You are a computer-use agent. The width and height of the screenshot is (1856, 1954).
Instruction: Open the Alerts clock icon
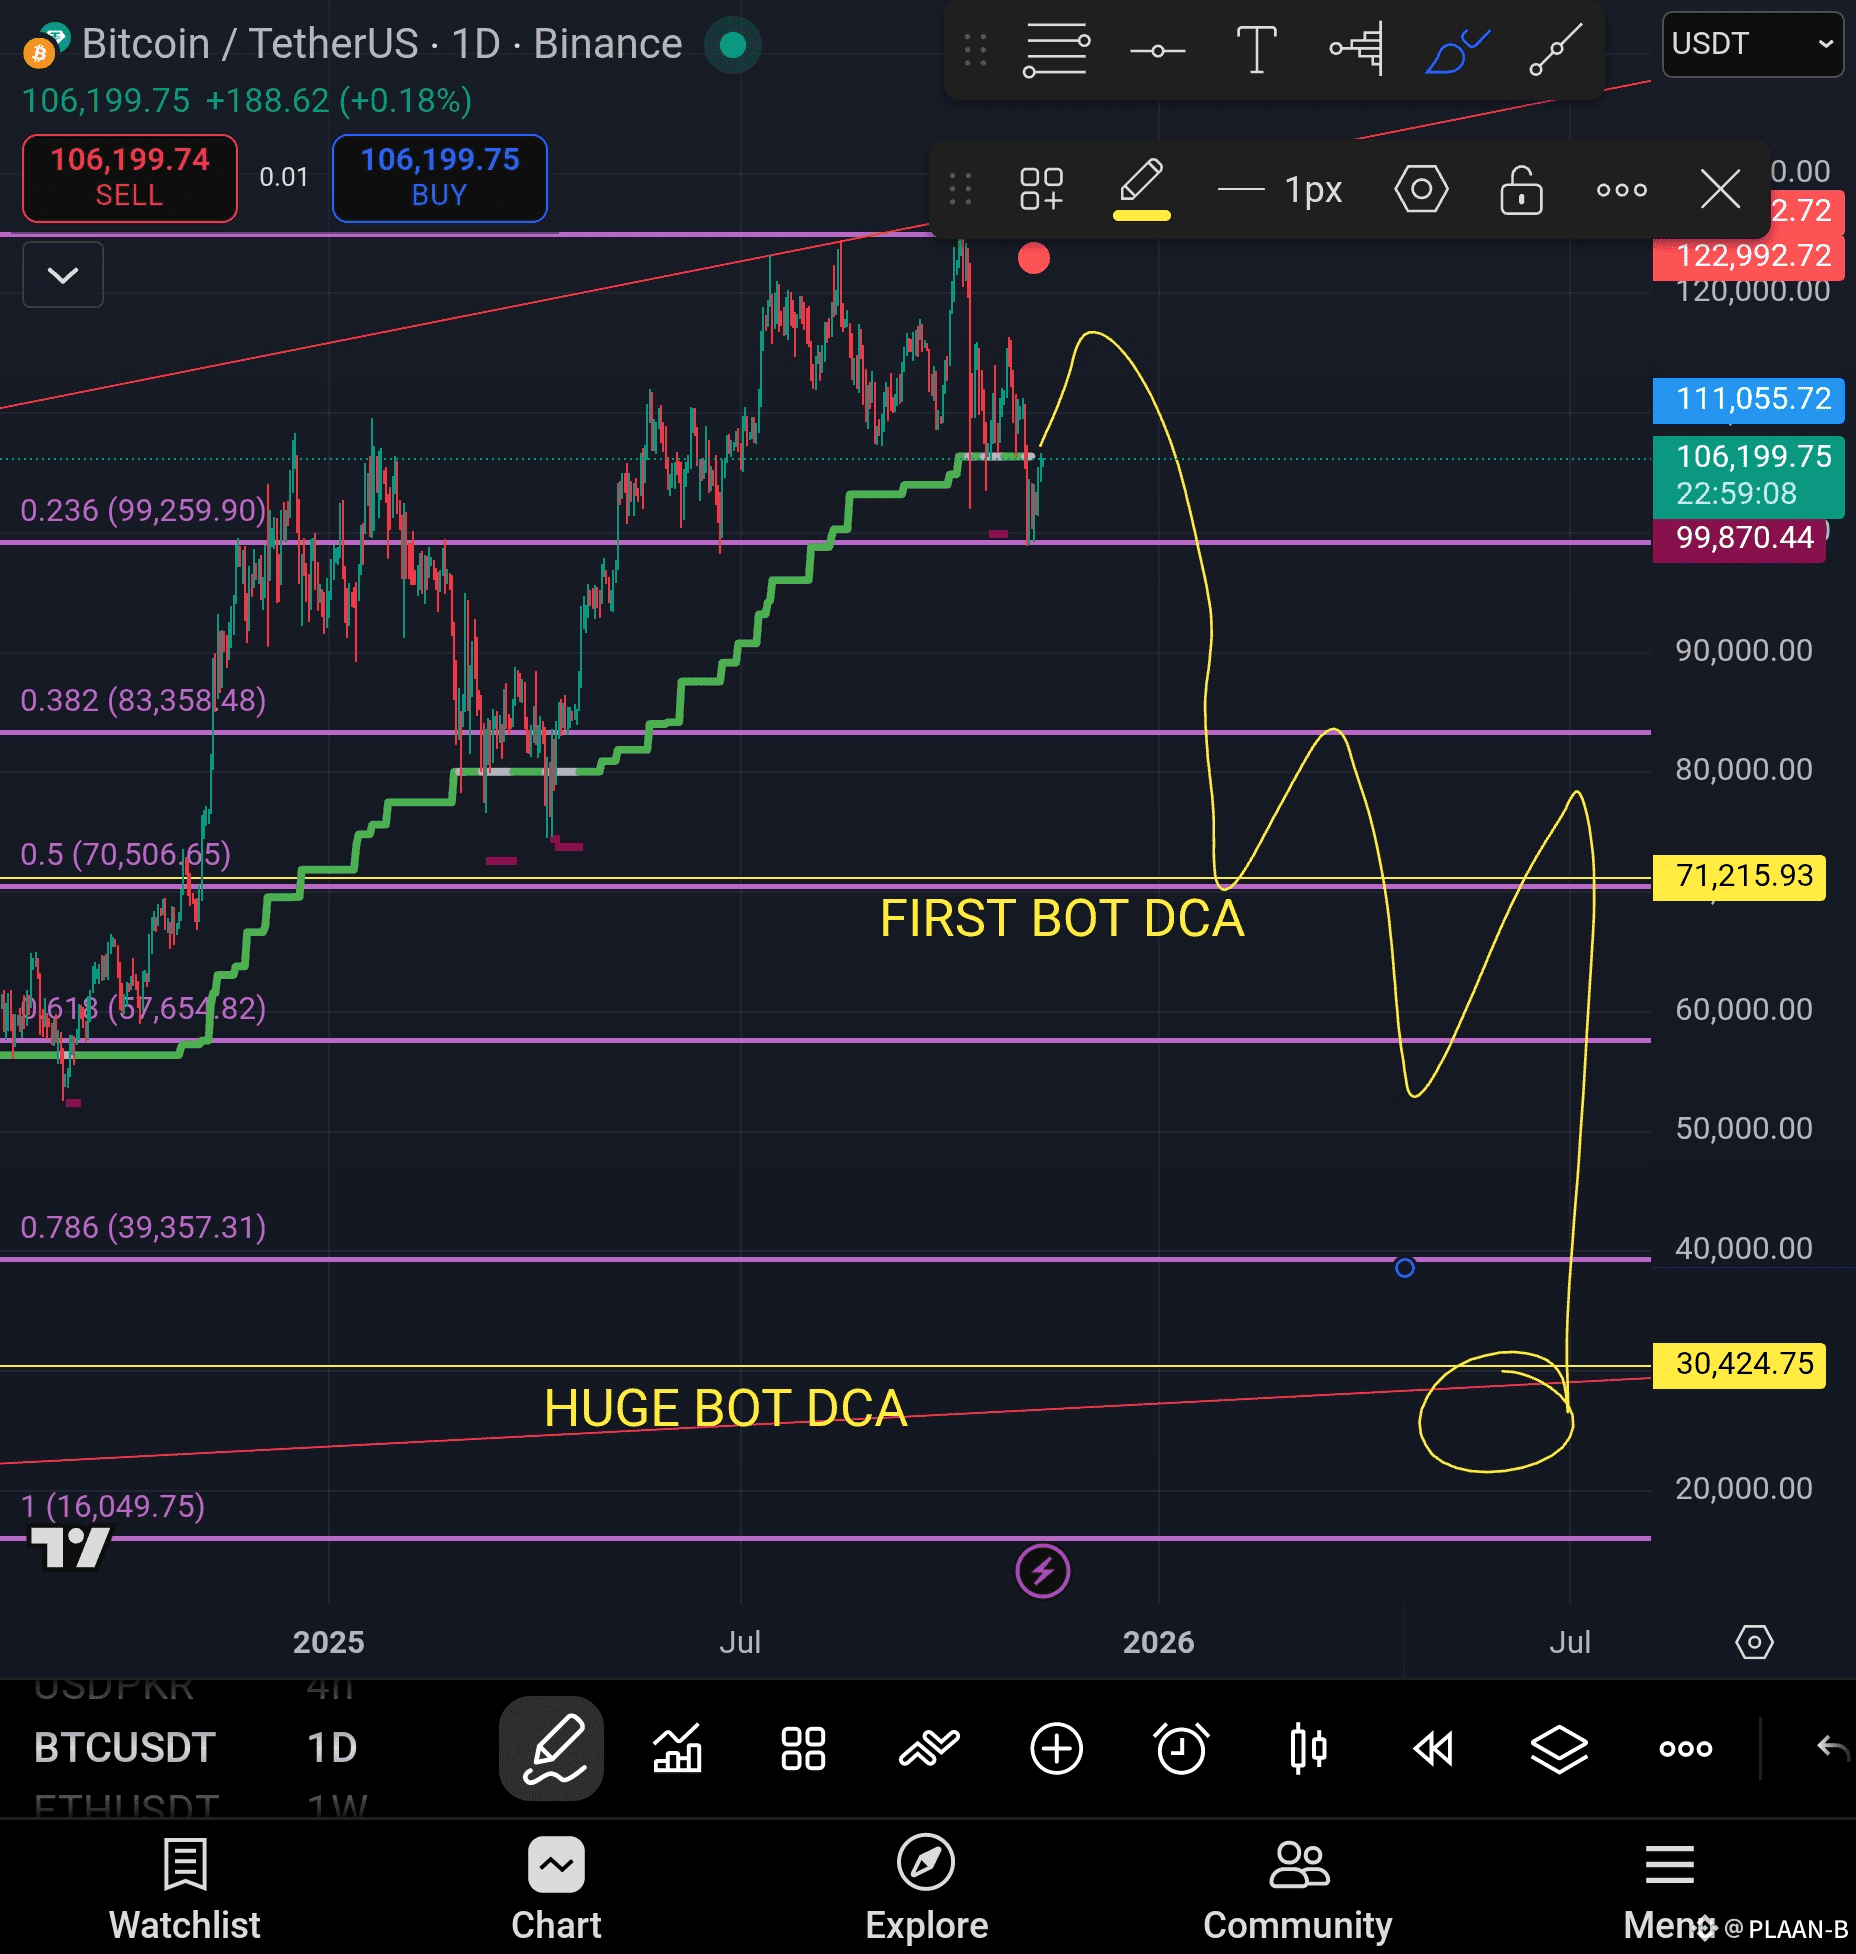[1181, 1748]
